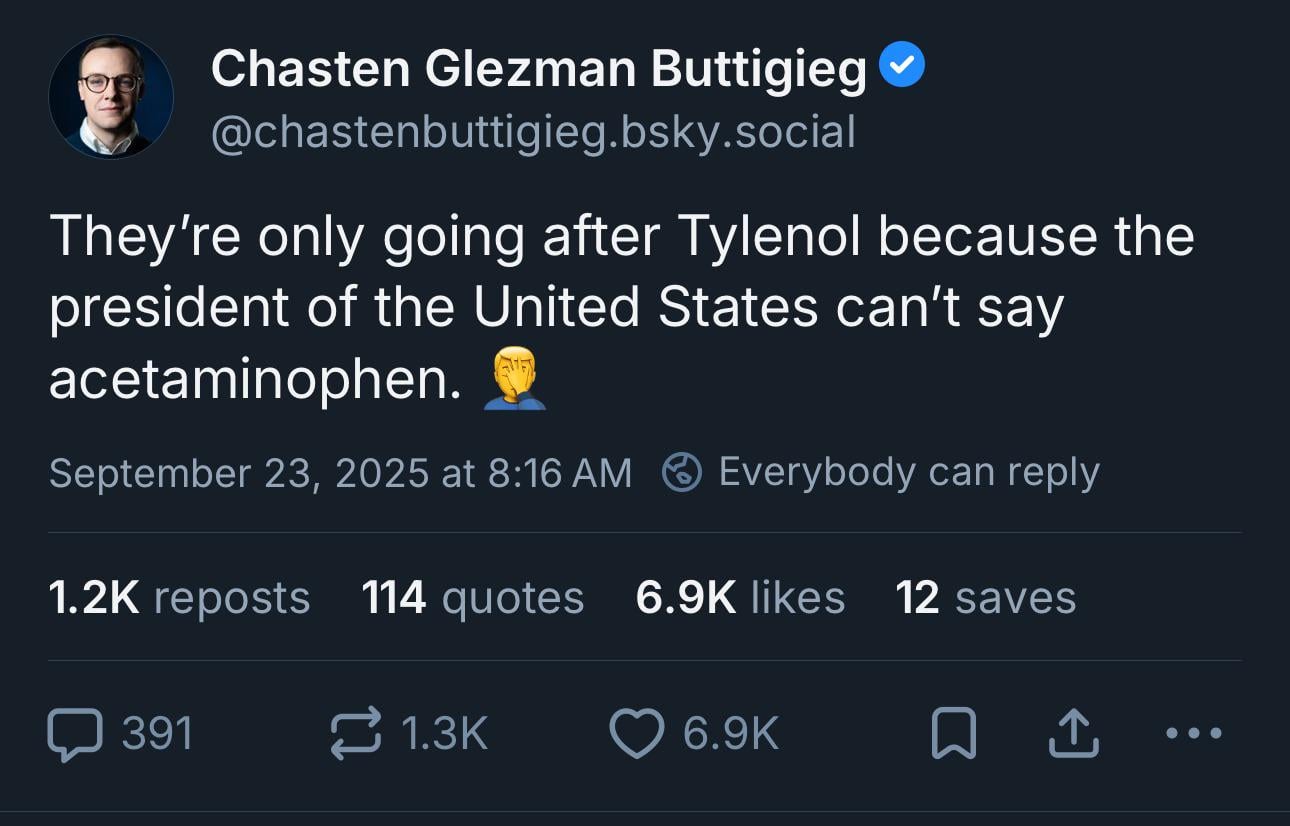Open Chasten's profile avatar picture

click(110, 96)
